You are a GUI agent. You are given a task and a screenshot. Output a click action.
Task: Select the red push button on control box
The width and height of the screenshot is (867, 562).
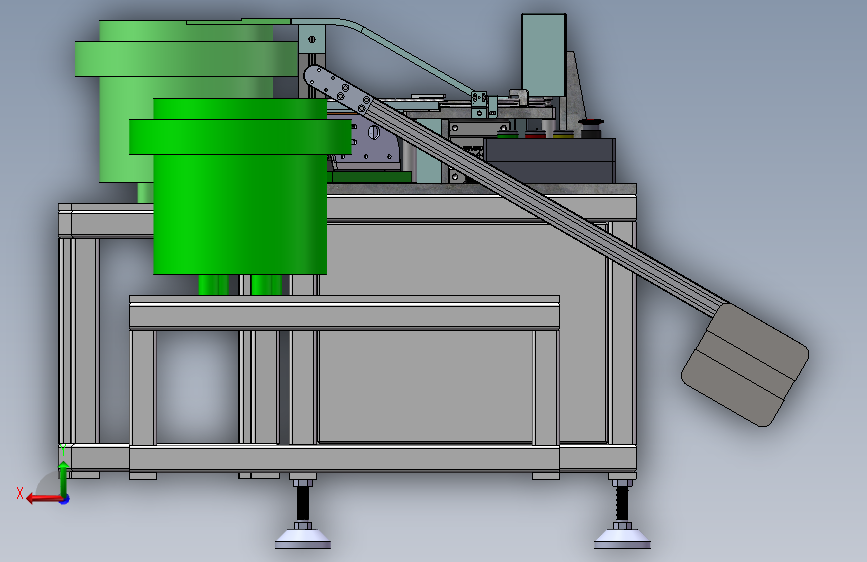[535, 134]
